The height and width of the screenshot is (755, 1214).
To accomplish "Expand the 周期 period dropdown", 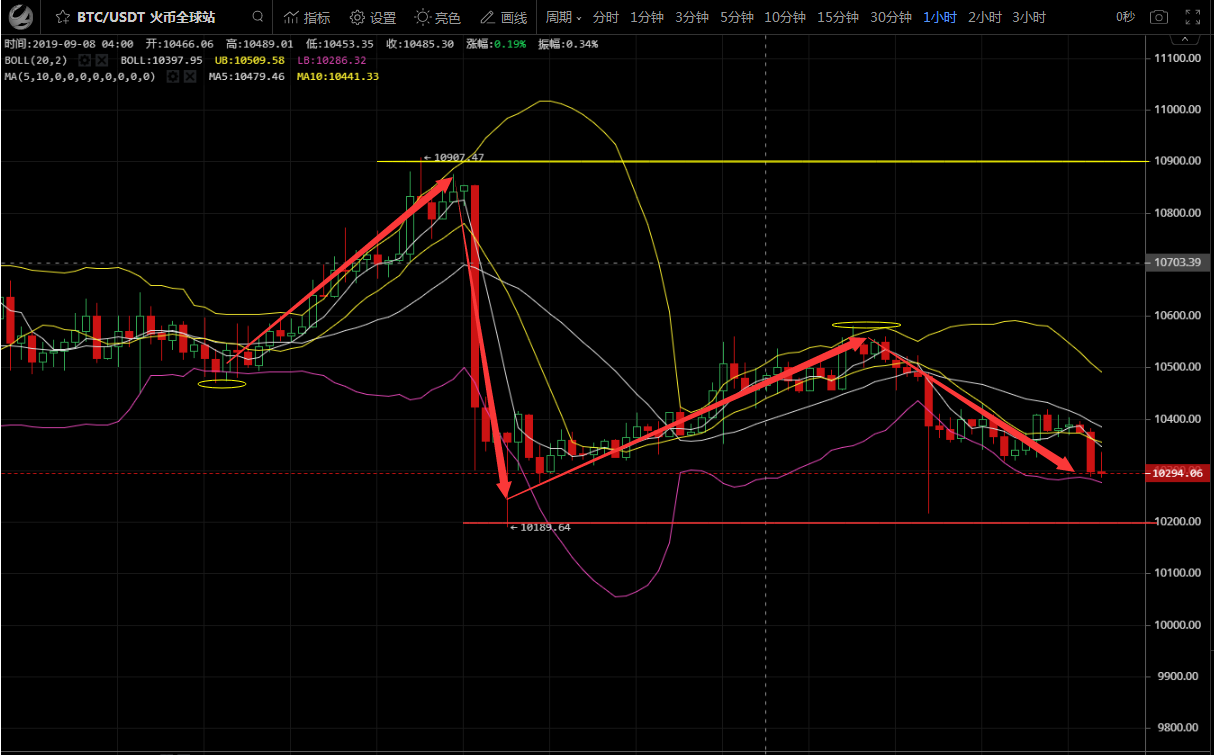I will click(x=563, y=17).
